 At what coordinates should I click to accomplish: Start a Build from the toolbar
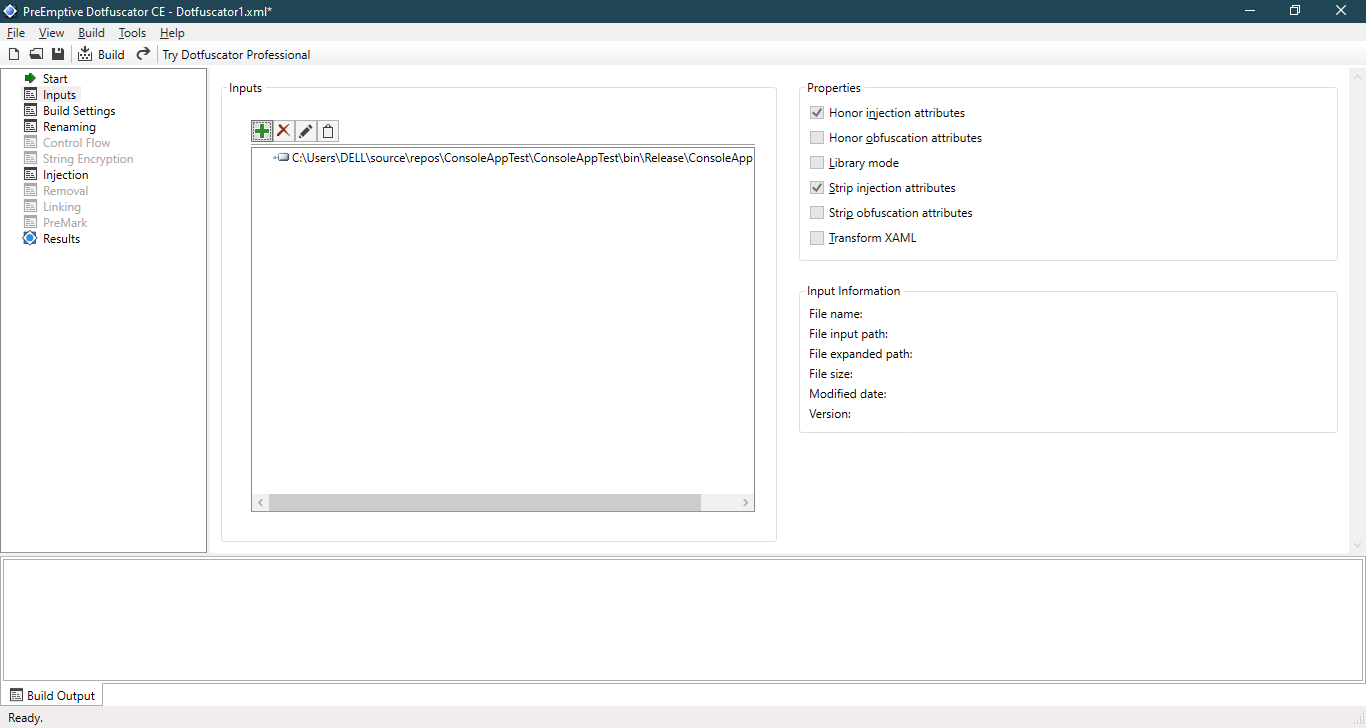101,54
